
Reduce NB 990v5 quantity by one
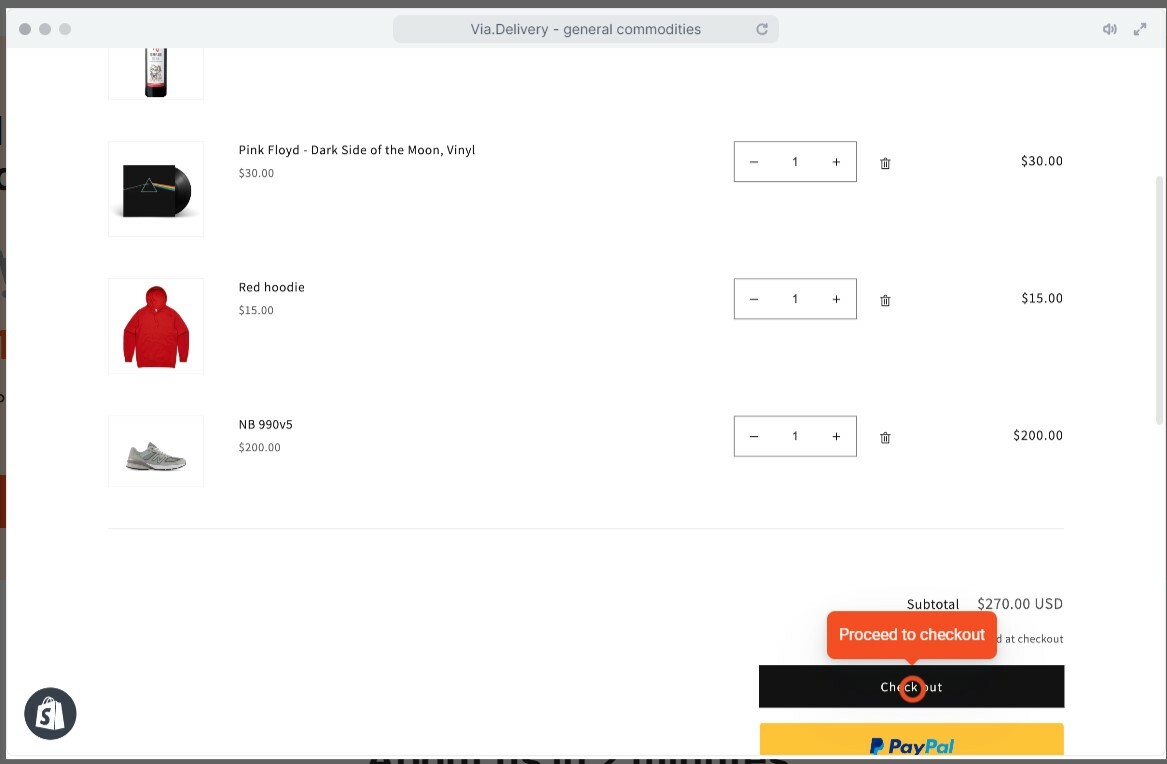tap(754, 436)
